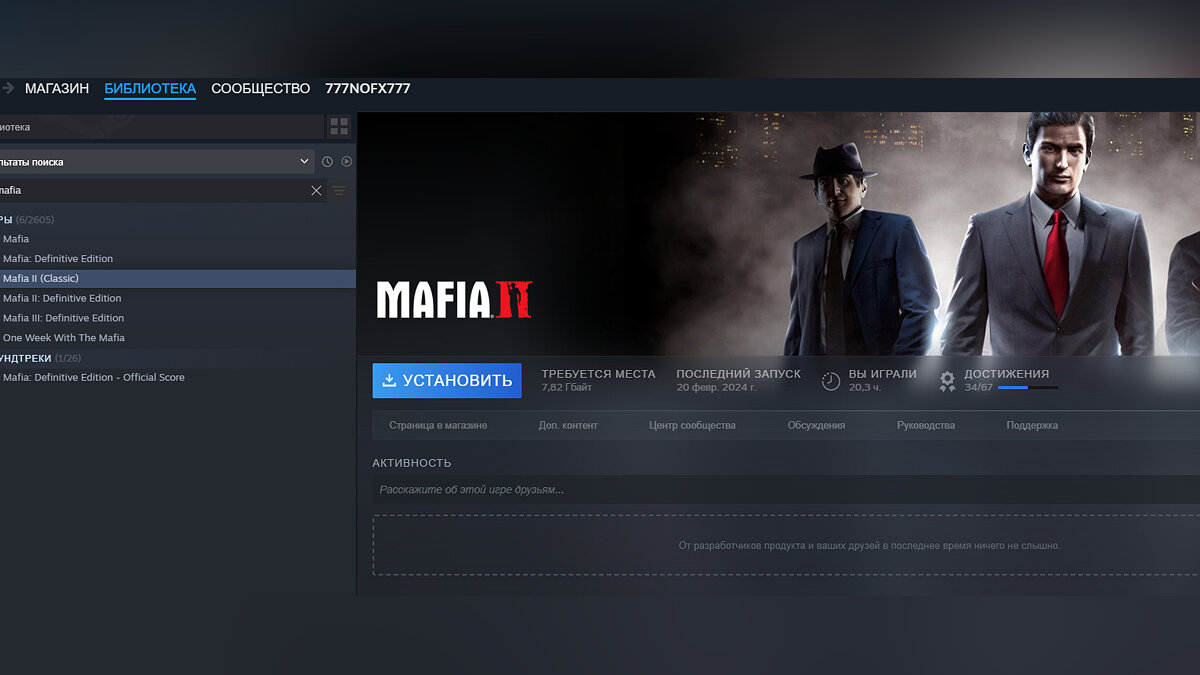Click the clock icon for recent sorting

coord(327,161)
